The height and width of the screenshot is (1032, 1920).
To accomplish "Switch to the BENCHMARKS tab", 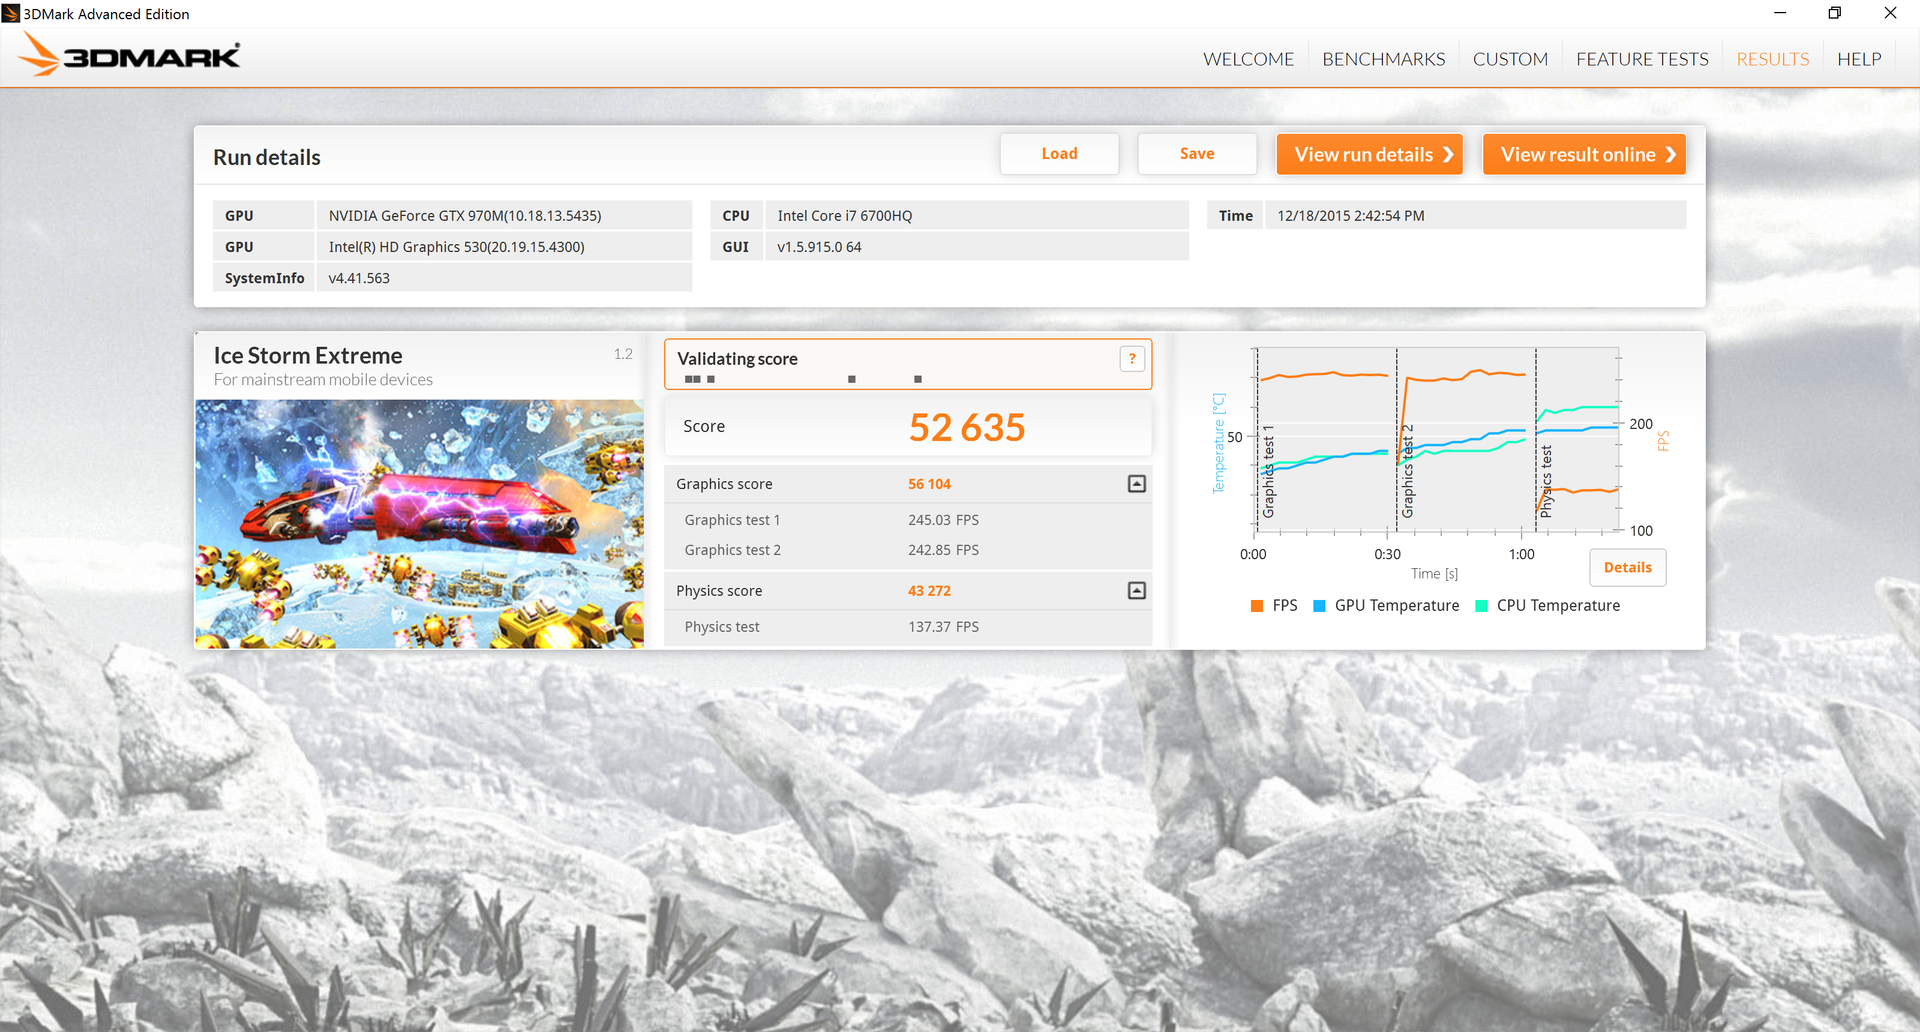I will point(1383,59).
